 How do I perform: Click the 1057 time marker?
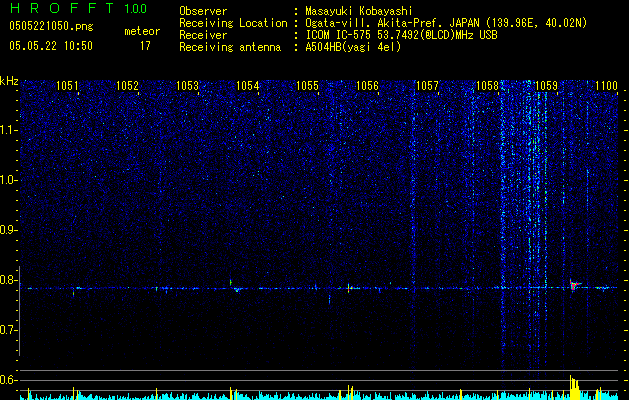427,86
